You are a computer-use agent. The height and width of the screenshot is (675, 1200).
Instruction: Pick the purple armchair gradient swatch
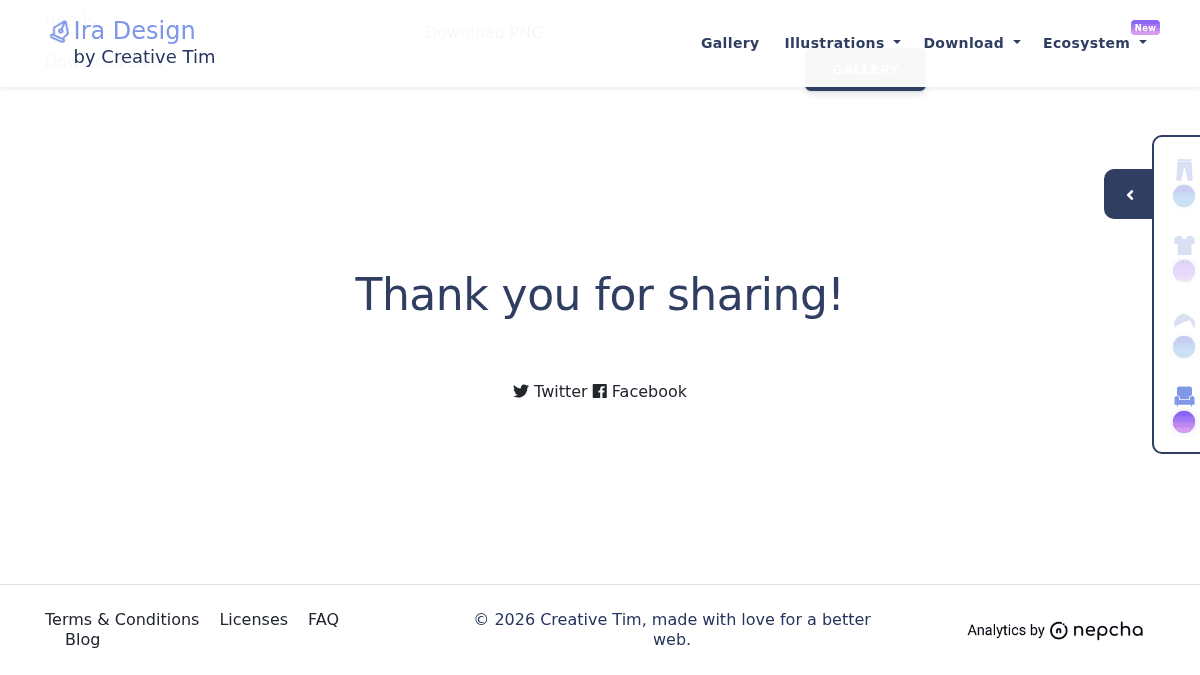[x=1184, y=422]
